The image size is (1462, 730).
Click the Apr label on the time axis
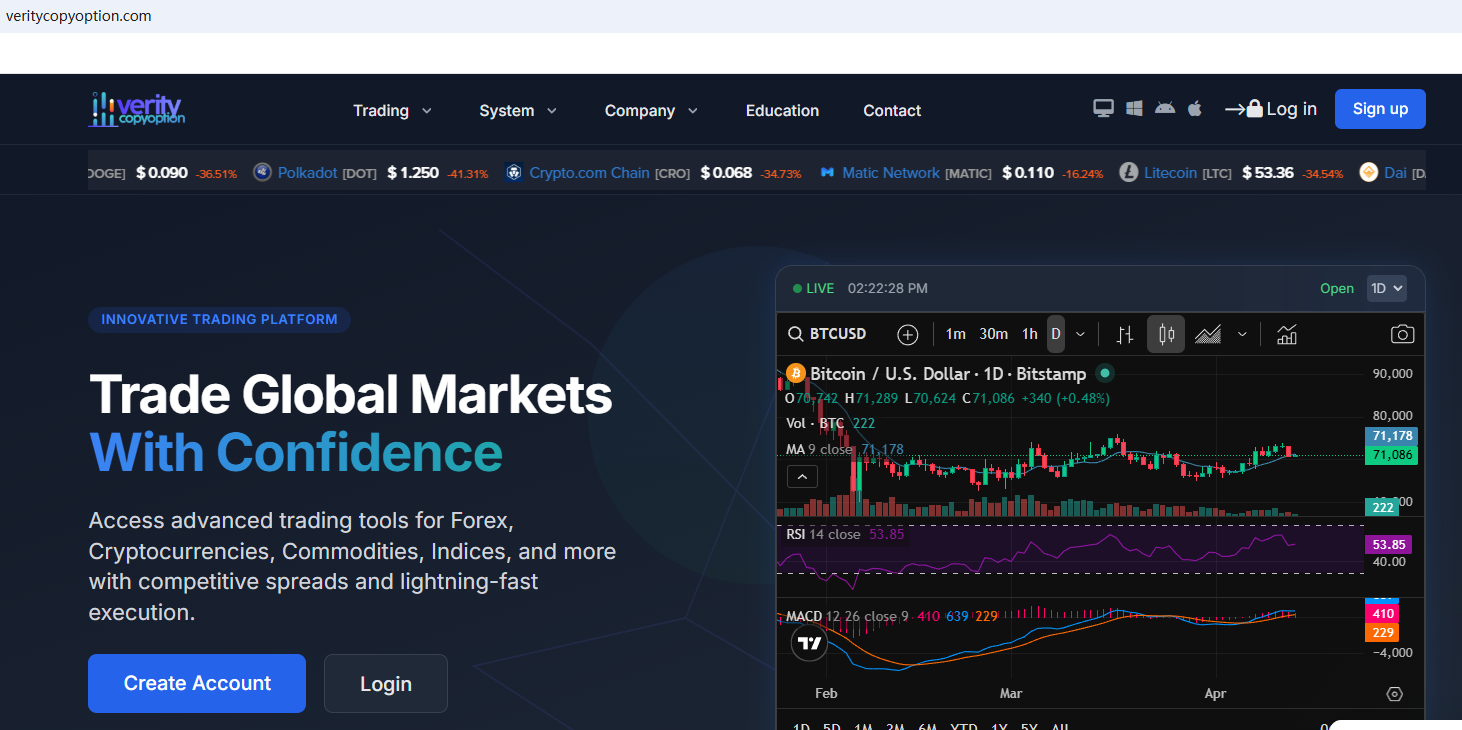click(1215, 693)
